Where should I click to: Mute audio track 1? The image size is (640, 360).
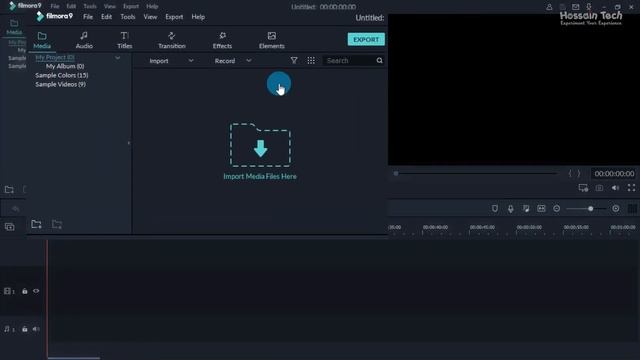click(36, 329)
